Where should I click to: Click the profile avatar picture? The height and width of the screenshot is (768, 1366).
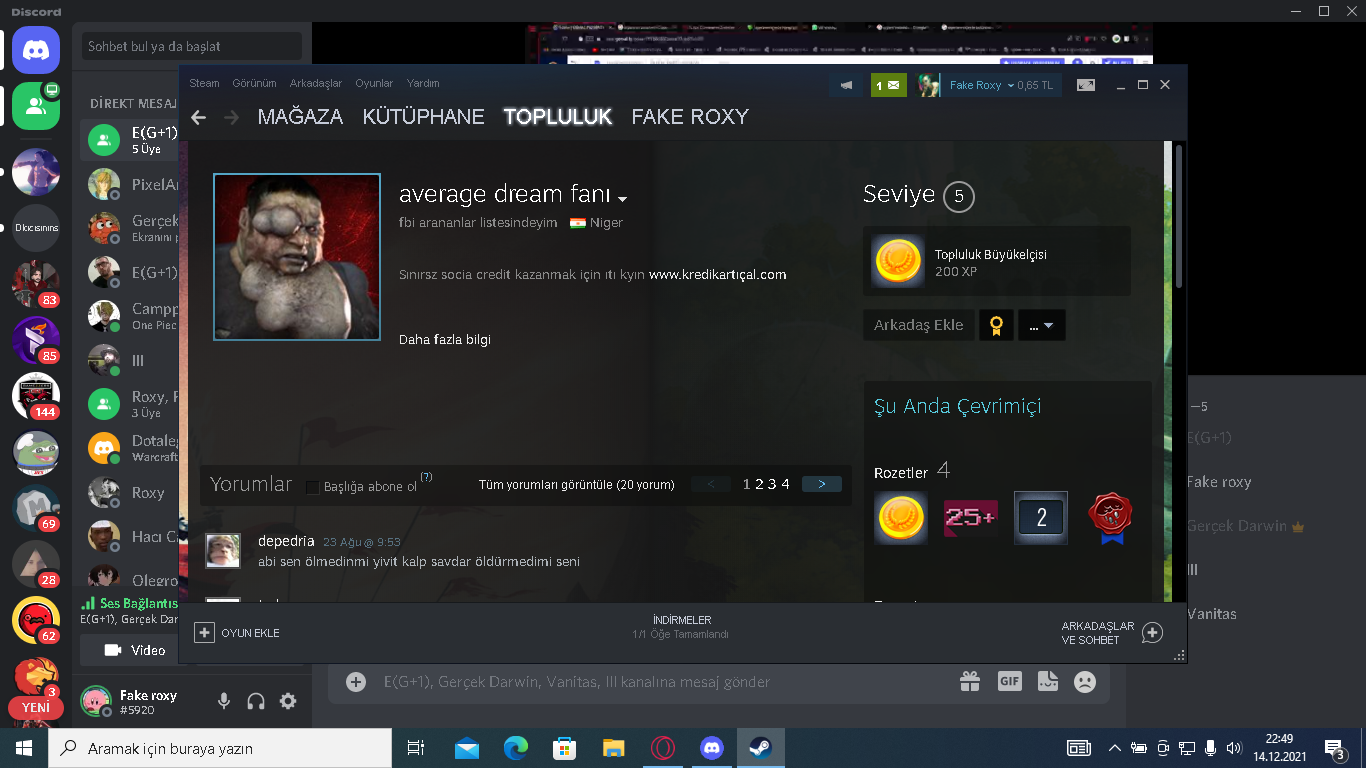[x=297, y=257]
